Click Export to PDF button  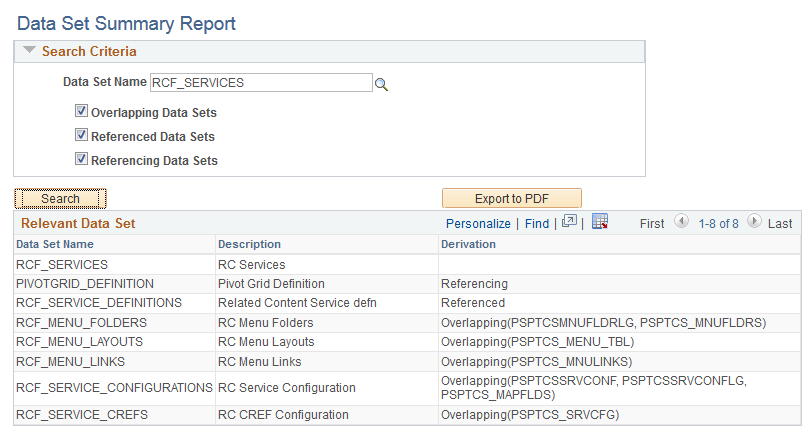tap(511, 198)
